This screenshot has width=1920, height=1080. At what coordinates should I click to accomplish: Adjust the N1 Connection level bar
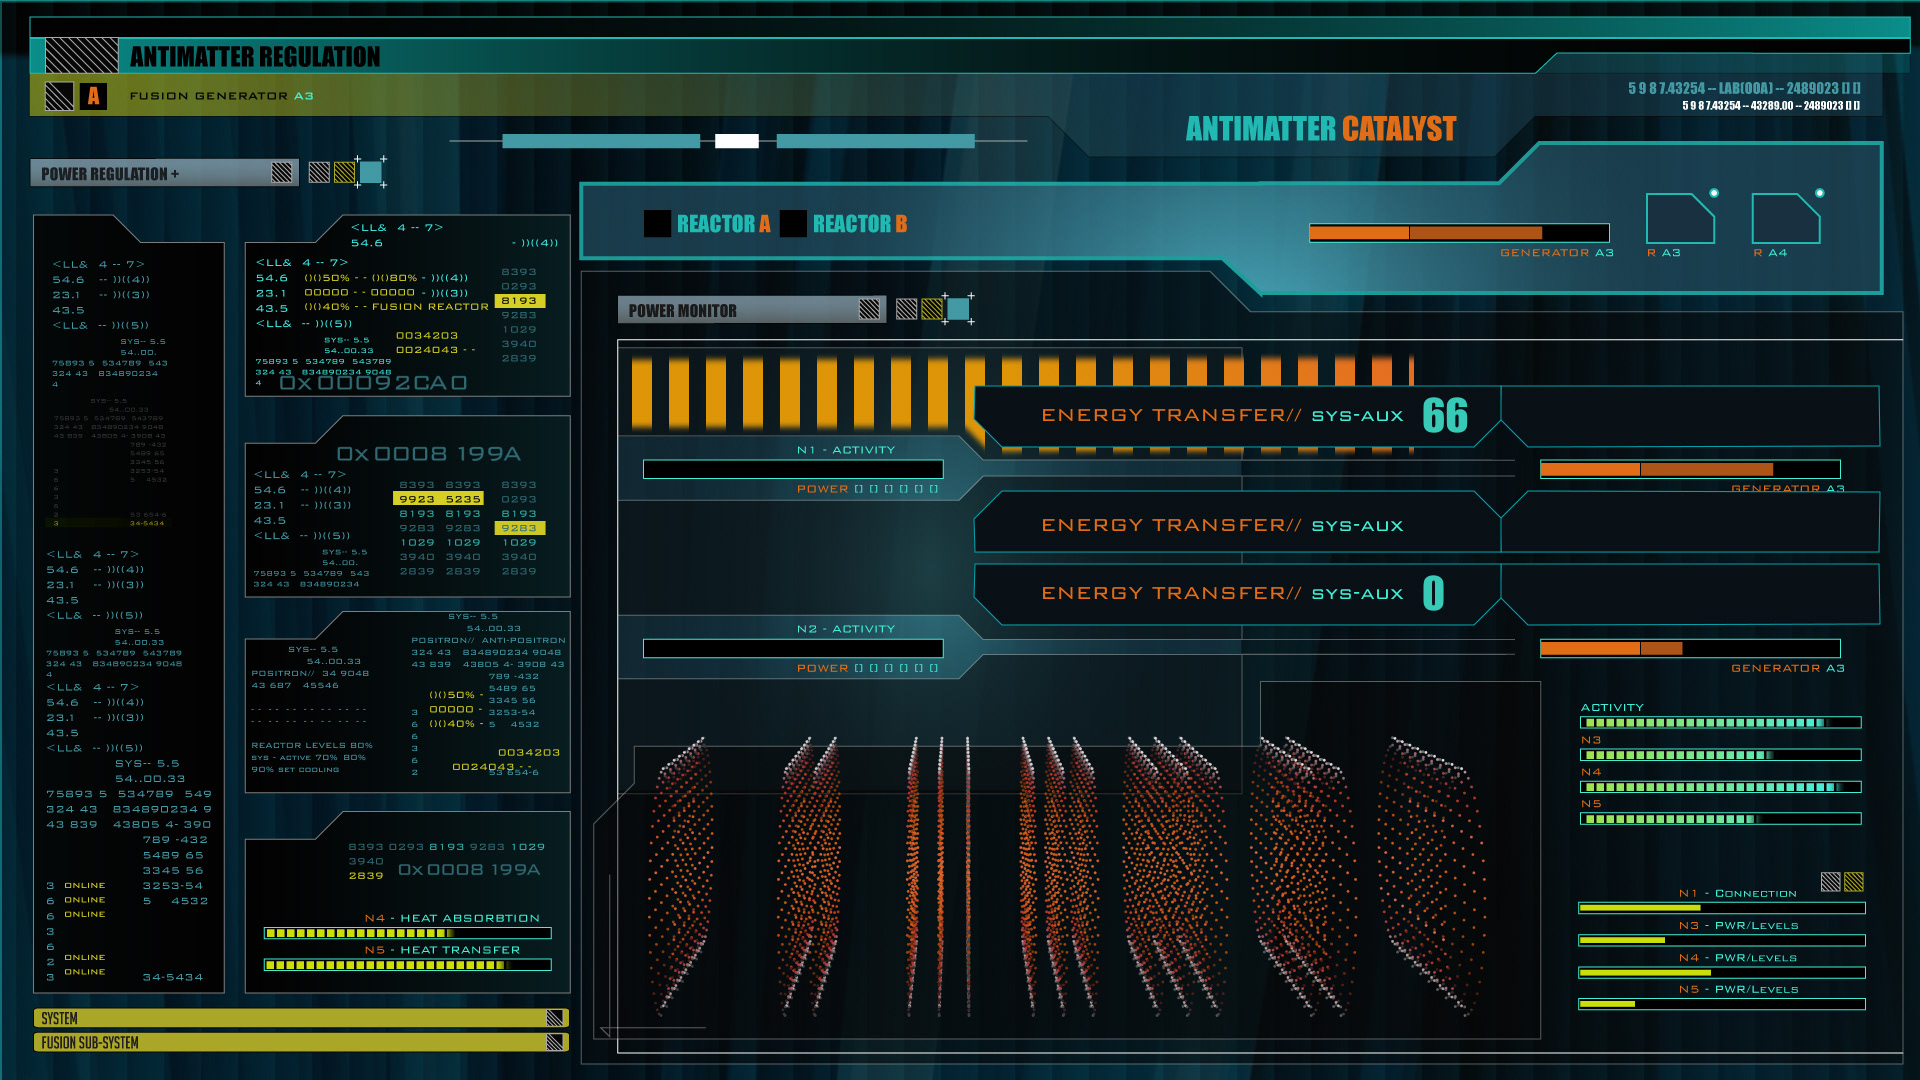pyautogui.click(x=1721, y=908)
